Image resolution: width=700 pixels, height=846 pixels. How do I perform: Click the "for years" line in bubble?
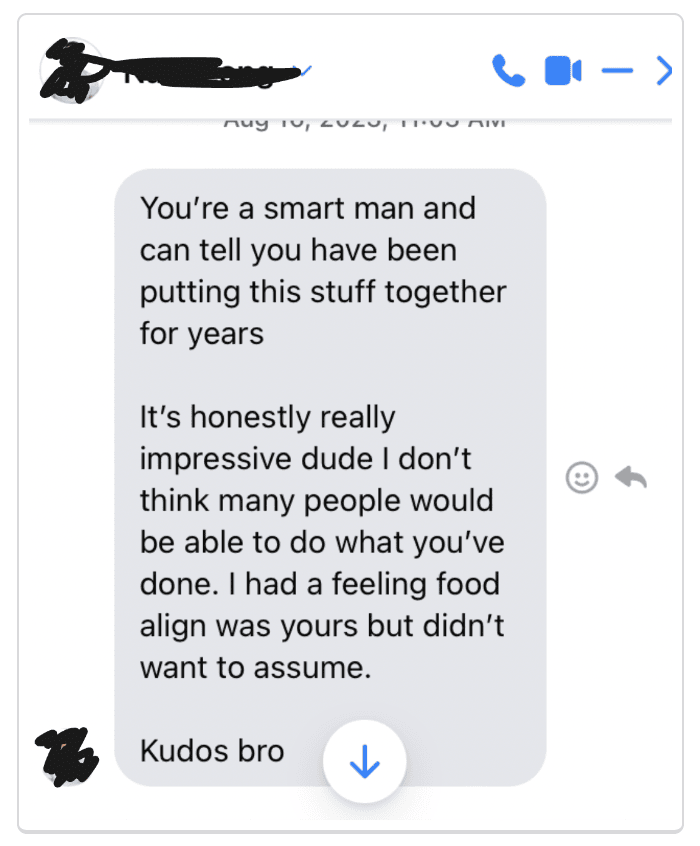pyautogui.click(x=202, y=333)
